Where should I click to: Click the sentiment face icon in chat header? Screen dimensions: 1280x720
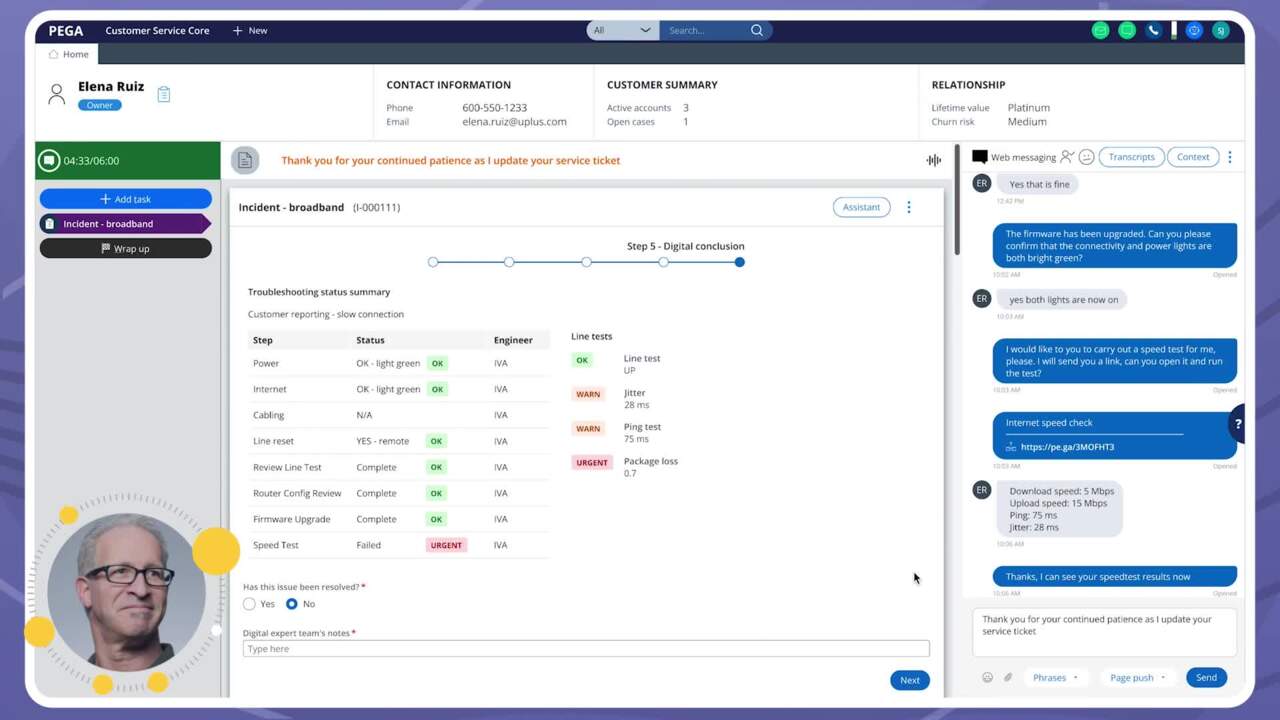1086,157
